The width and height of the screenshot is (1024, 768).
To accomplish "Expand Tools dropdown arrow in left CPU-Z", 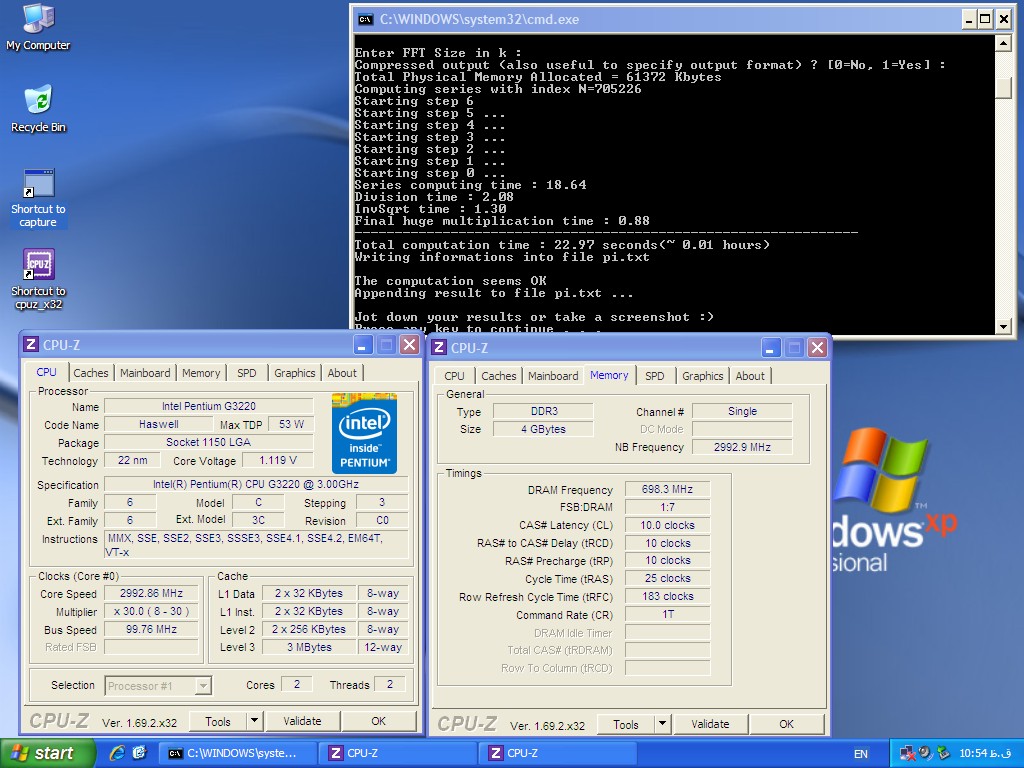I will [x=255, y=722].
